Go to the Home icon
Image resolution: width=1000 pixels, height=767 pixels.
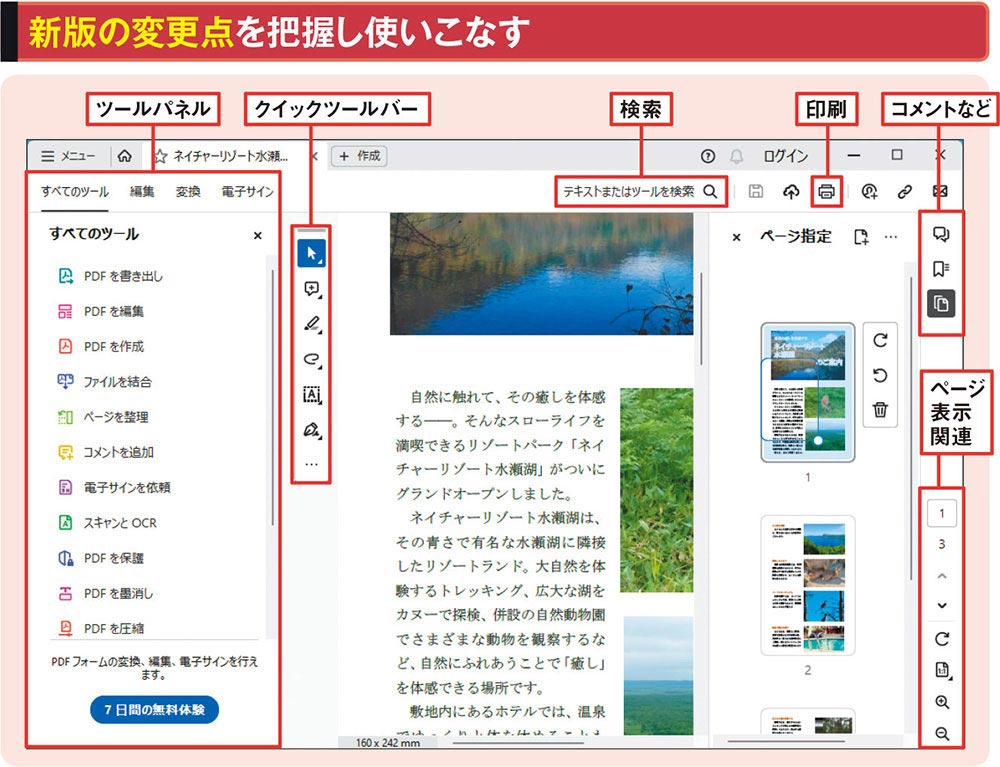click(125, 156)
